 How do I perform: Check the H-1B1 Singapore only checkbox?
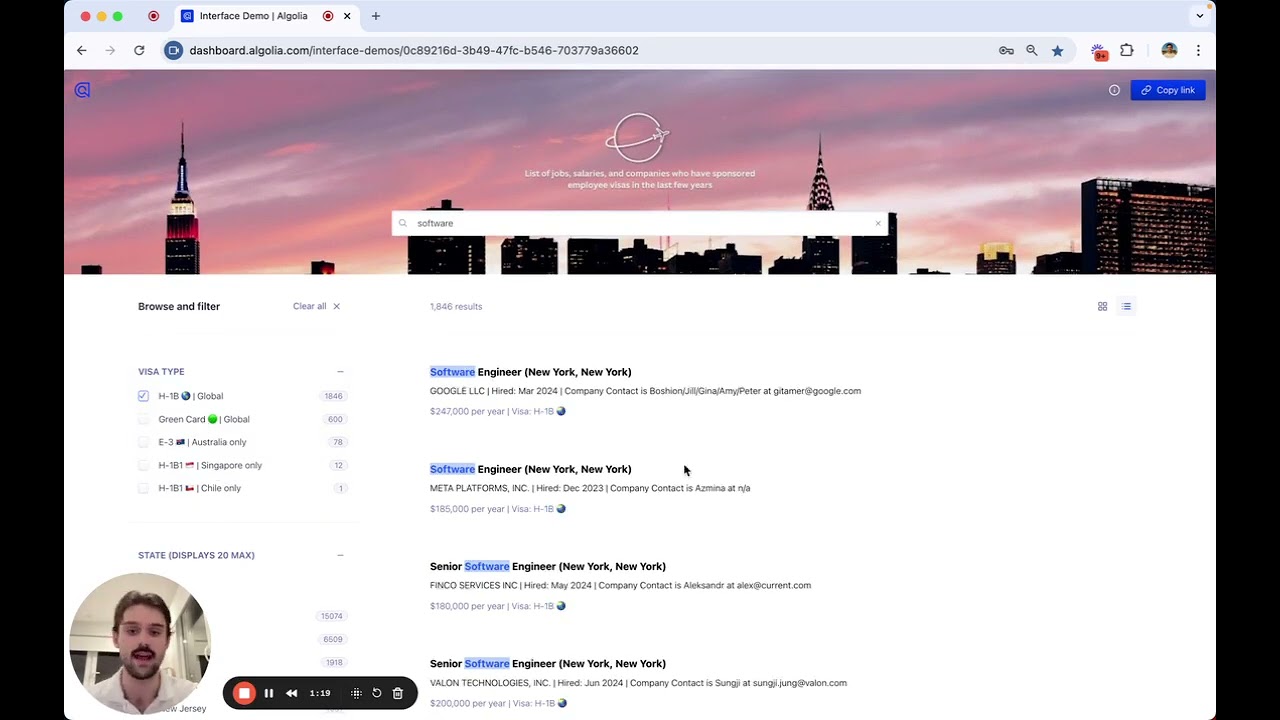pyautogui.click(x=143, y=465)
